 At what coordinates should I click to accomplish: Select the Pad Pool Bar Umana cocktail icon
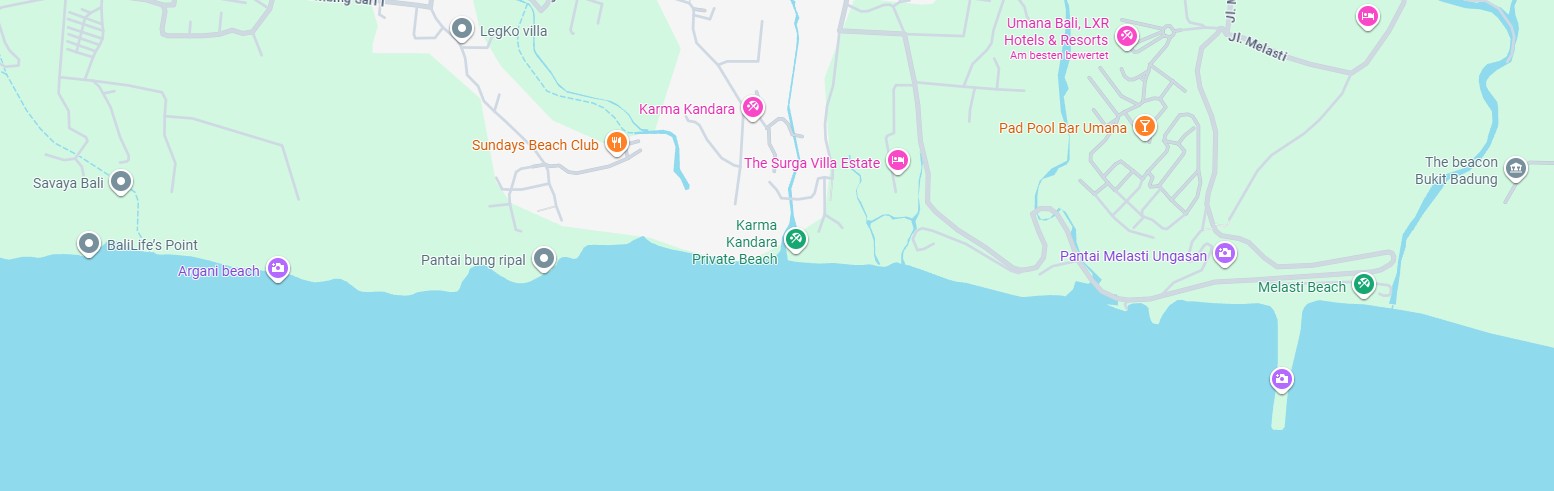[x=1145, y=127]
